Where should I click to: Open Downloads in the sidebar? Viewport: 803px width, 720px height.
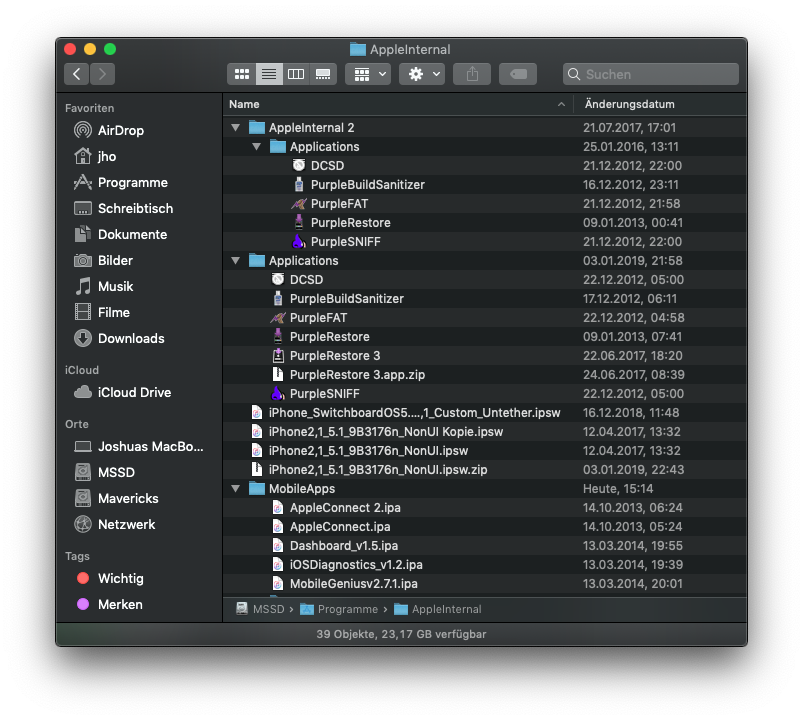119,338
